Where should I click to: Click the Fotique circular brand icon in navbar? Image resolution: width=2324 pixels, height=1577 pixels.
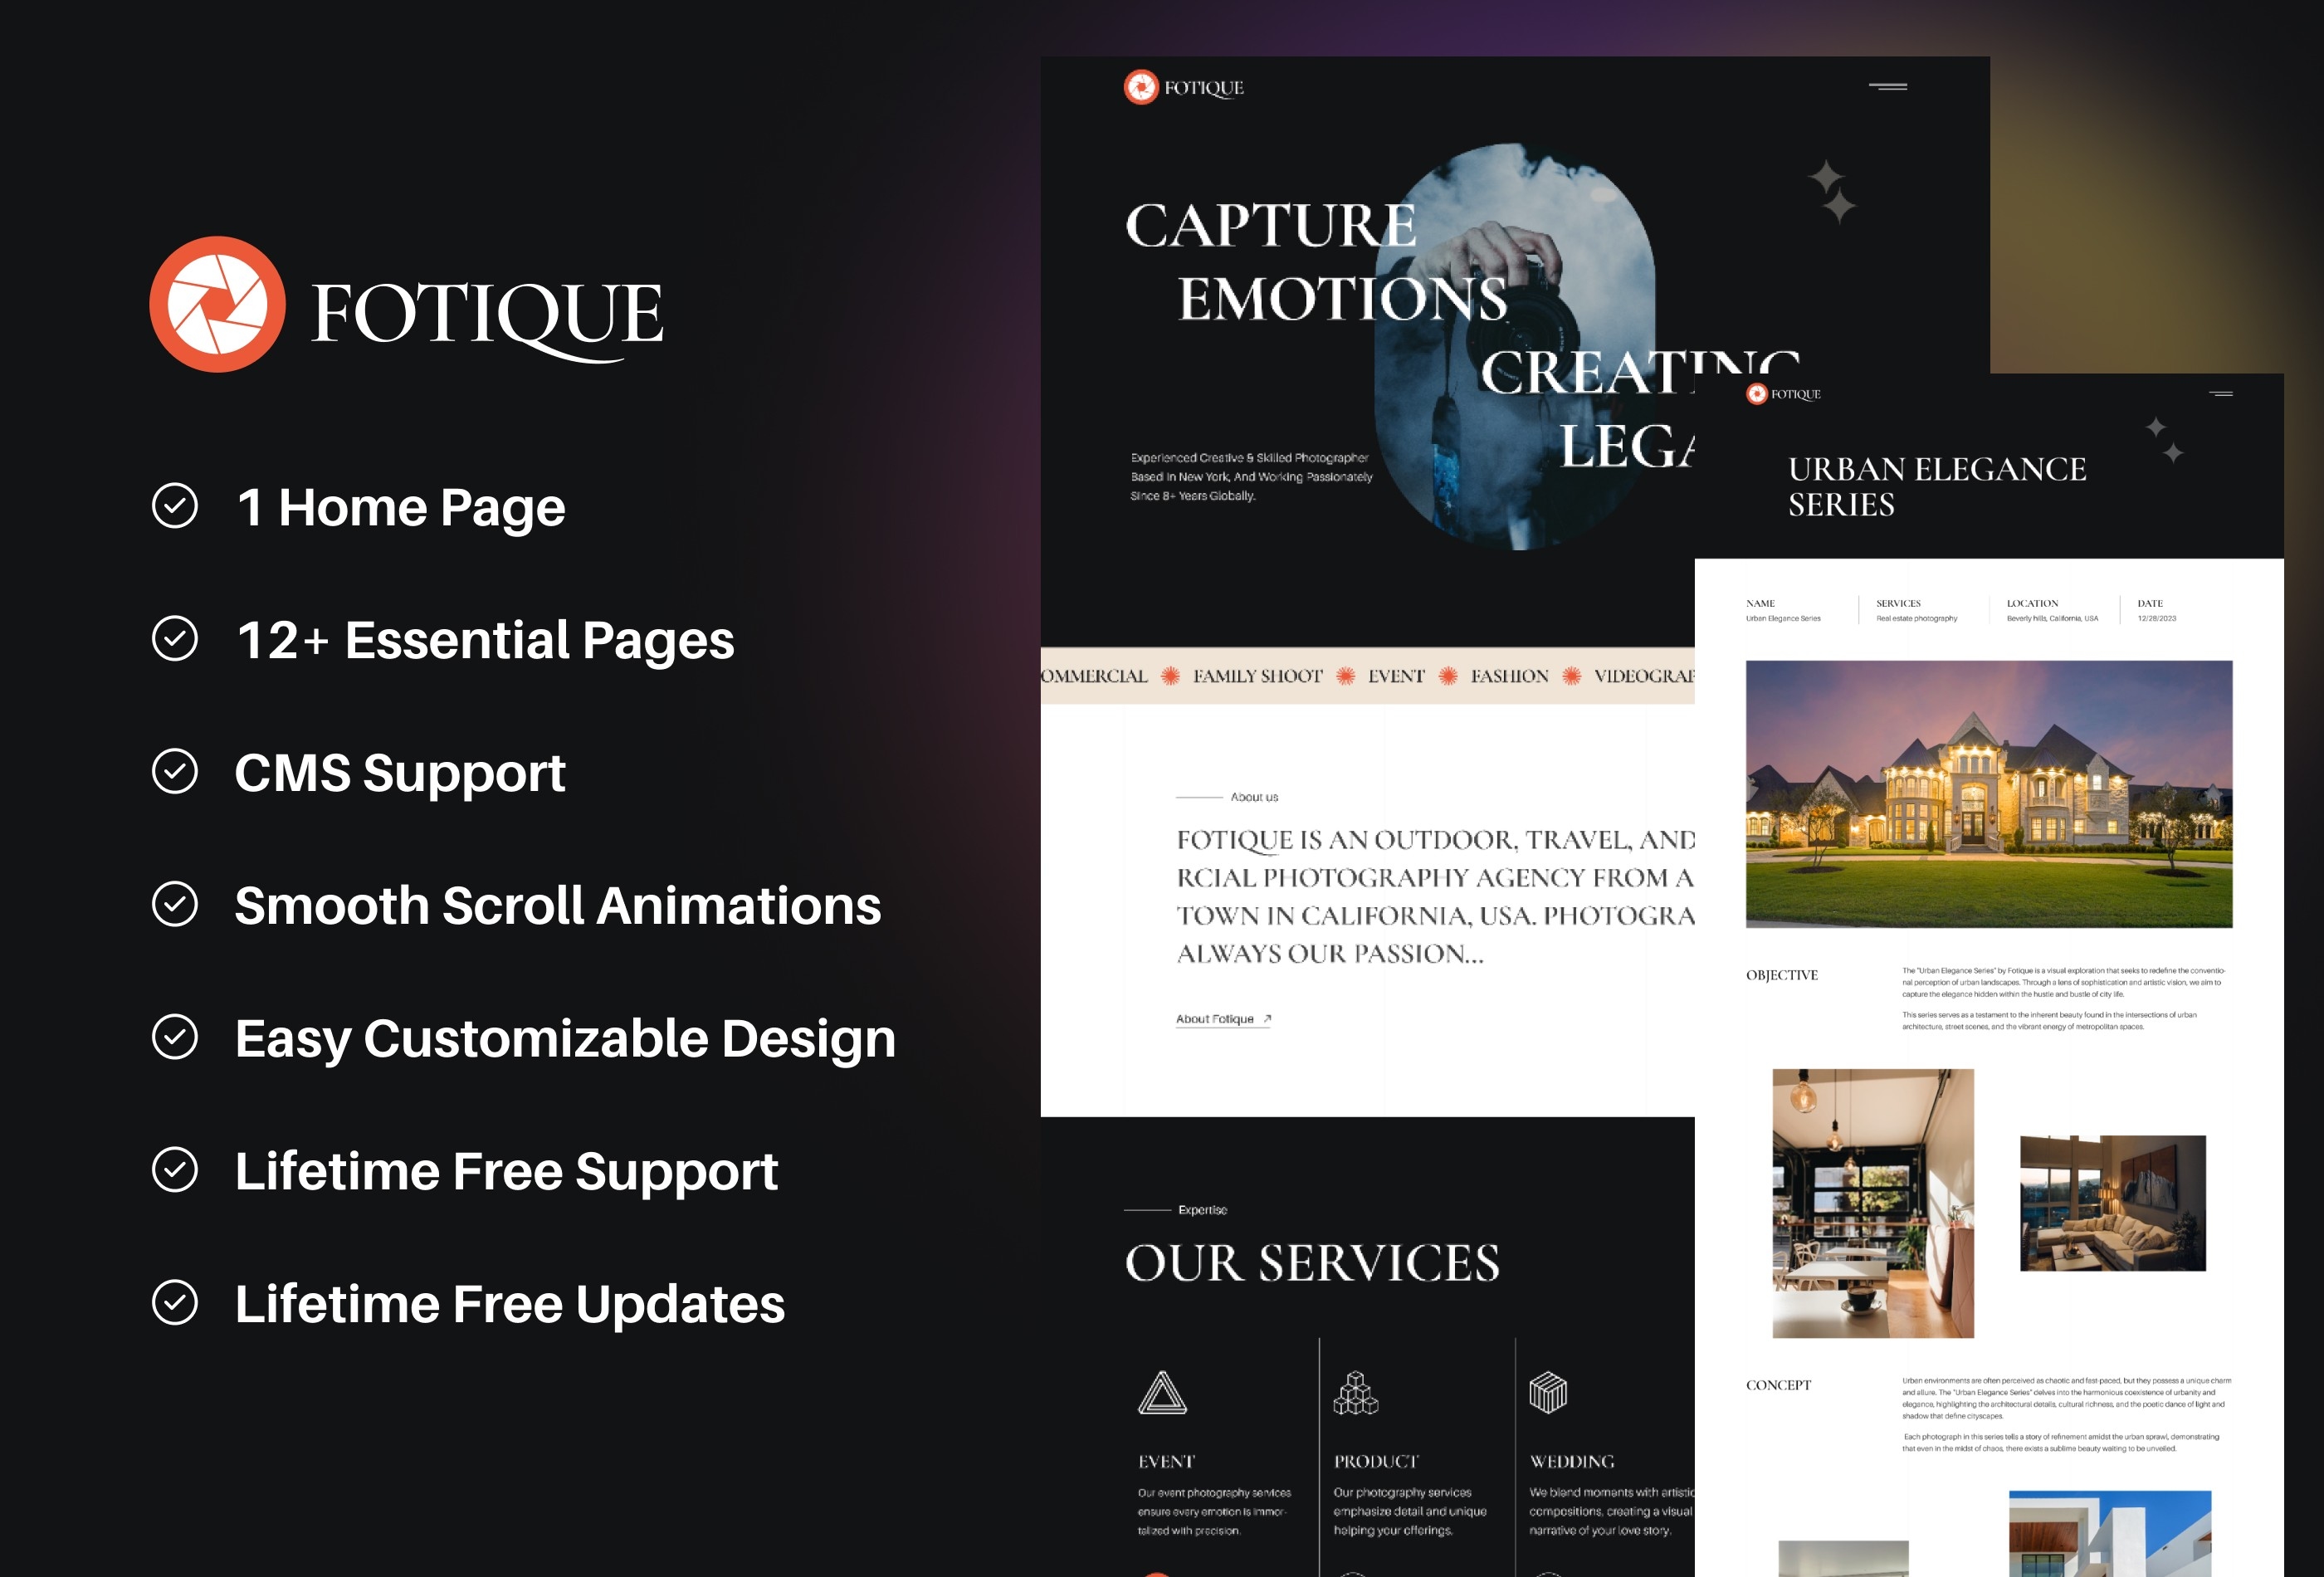pyautogui.click(x=1140, y=86)
